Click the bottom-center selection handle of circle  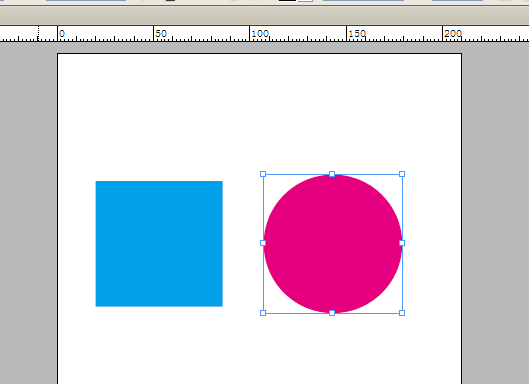click(332, 313)
